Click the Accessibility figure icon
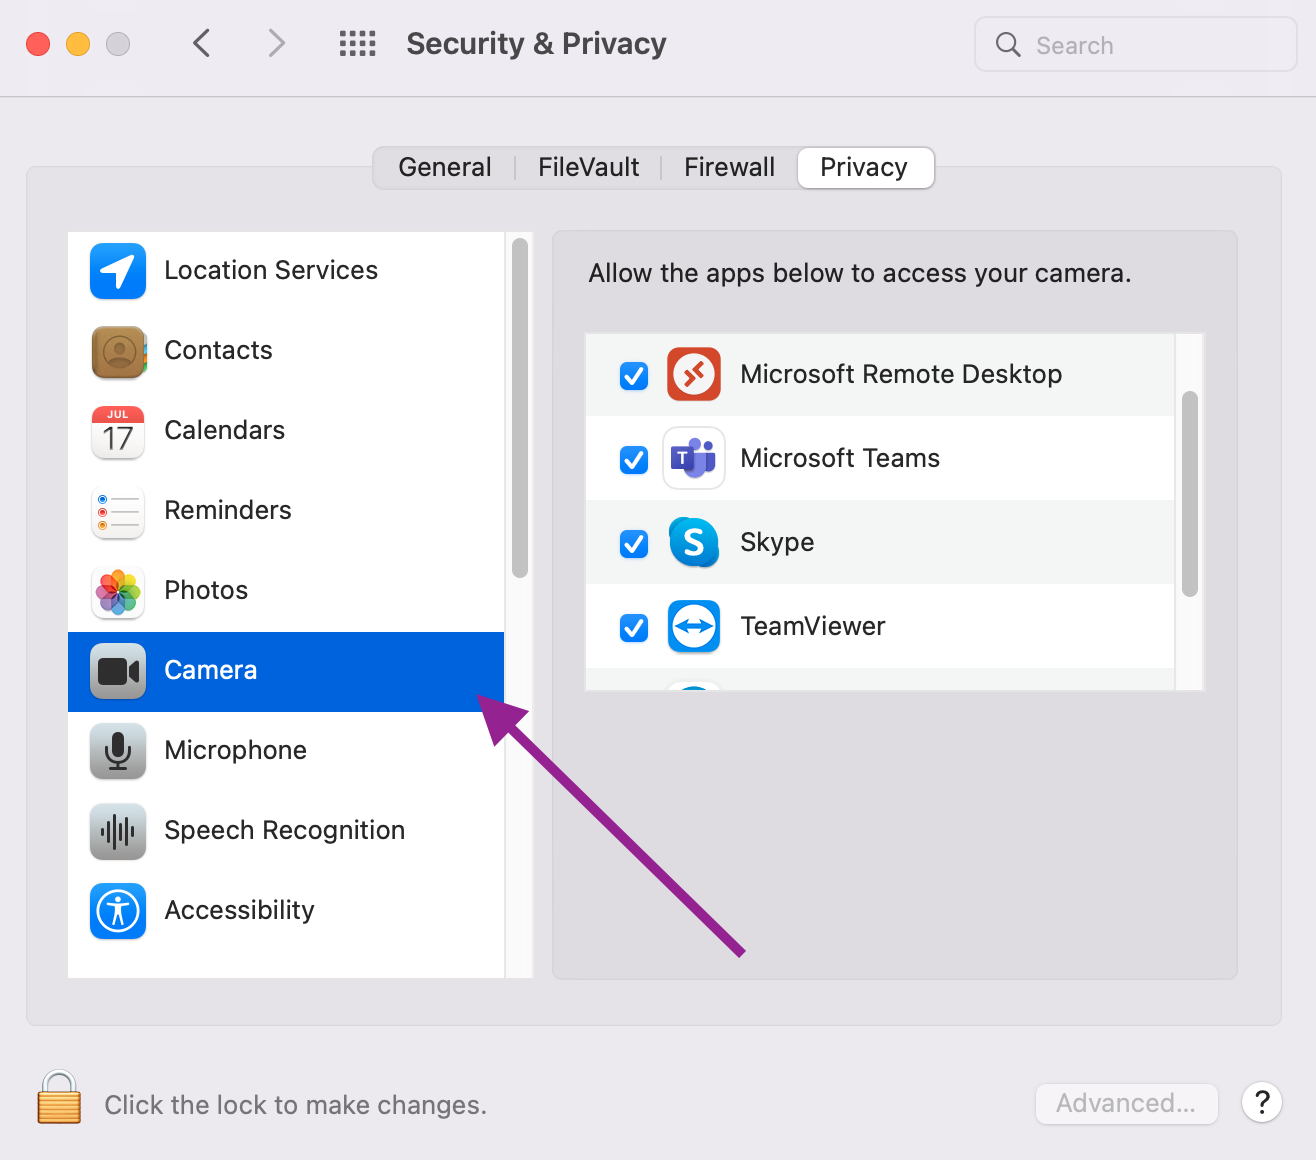The image size is (1316, 1160). (118, 911)
